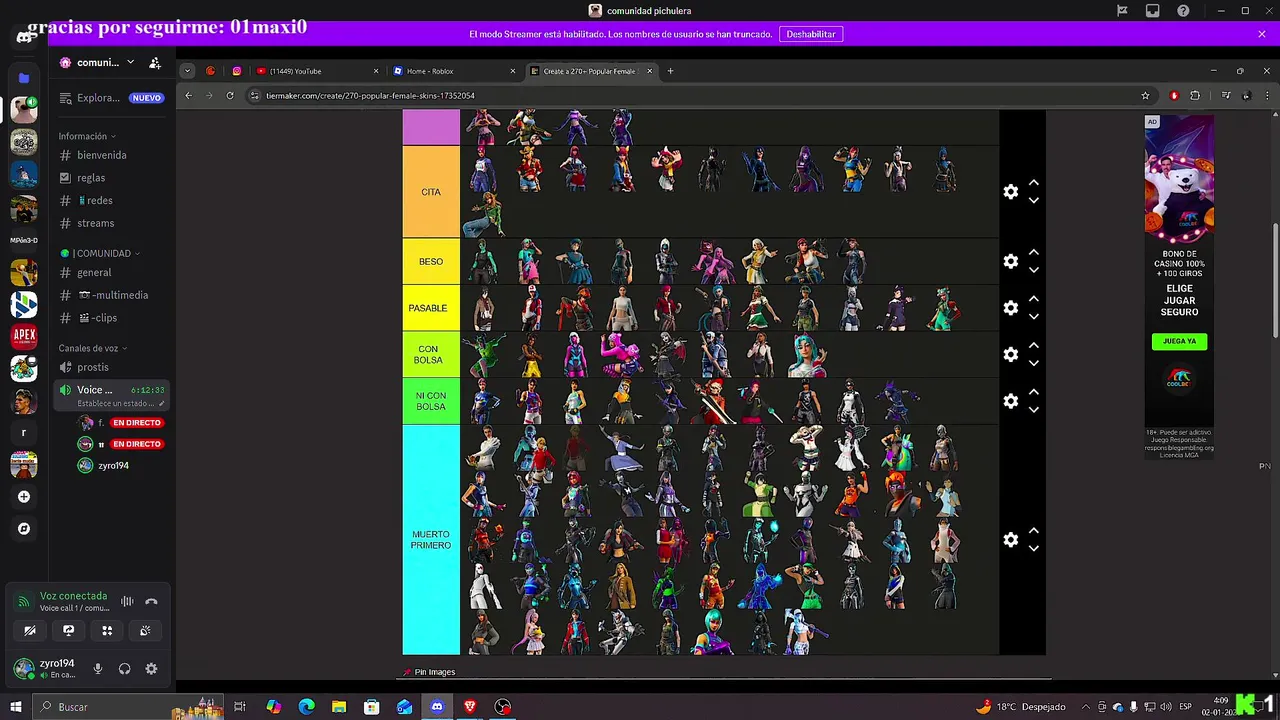Select the Create a 270+ Popular Female tab
This screenshot has height=720, width=1280.
pyautogui.click(x=591, y=71)
